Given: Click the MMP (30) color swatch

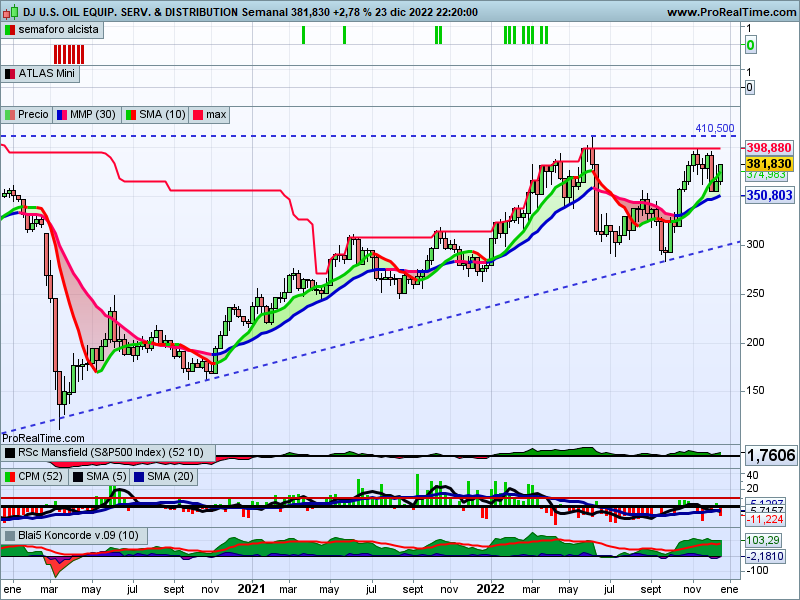Looking at the screenshot, I should pyautogui.click(x=62, y=115).
